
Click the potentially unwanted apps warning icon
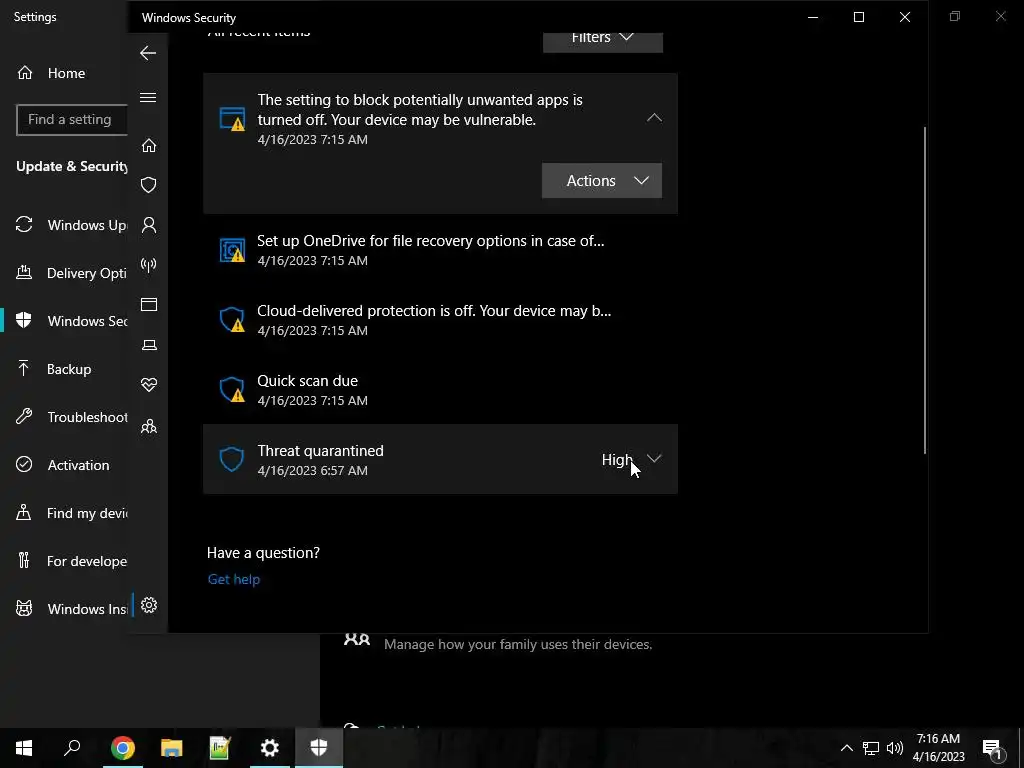pos(232,119)
